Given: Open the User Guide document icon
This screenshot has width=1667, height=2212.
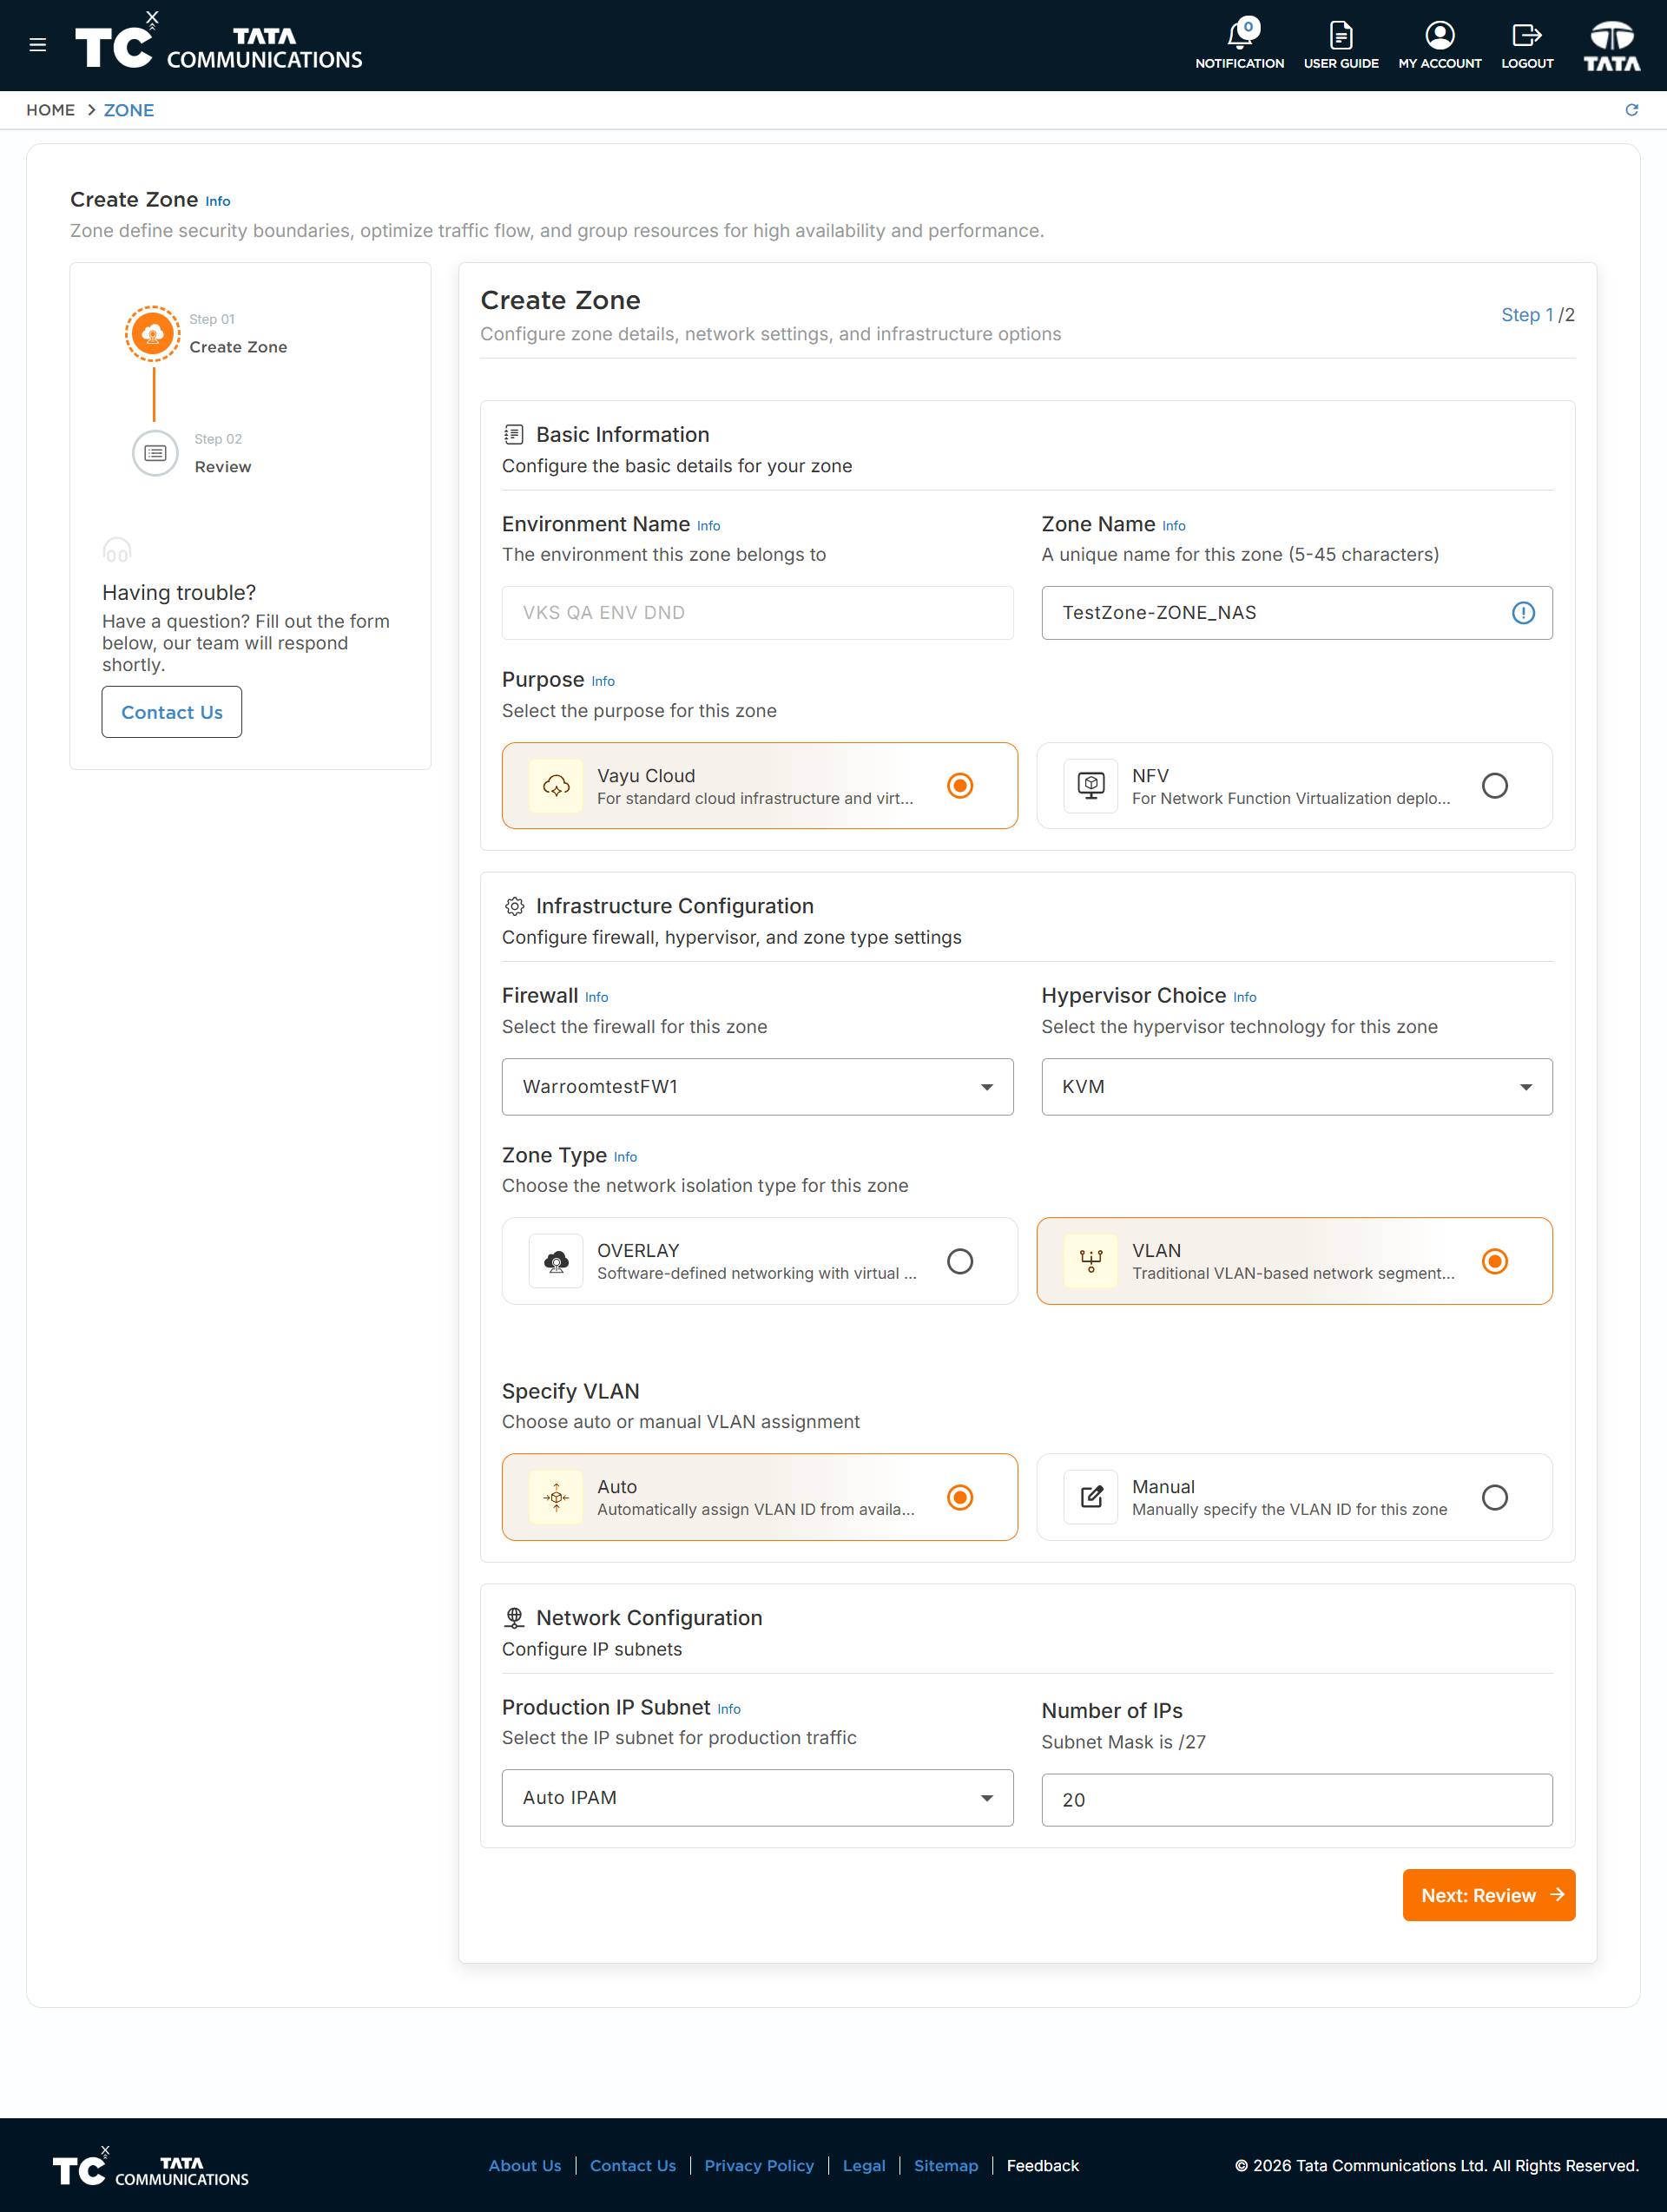Looking at the screenshot, I should tap(1341, 36).
